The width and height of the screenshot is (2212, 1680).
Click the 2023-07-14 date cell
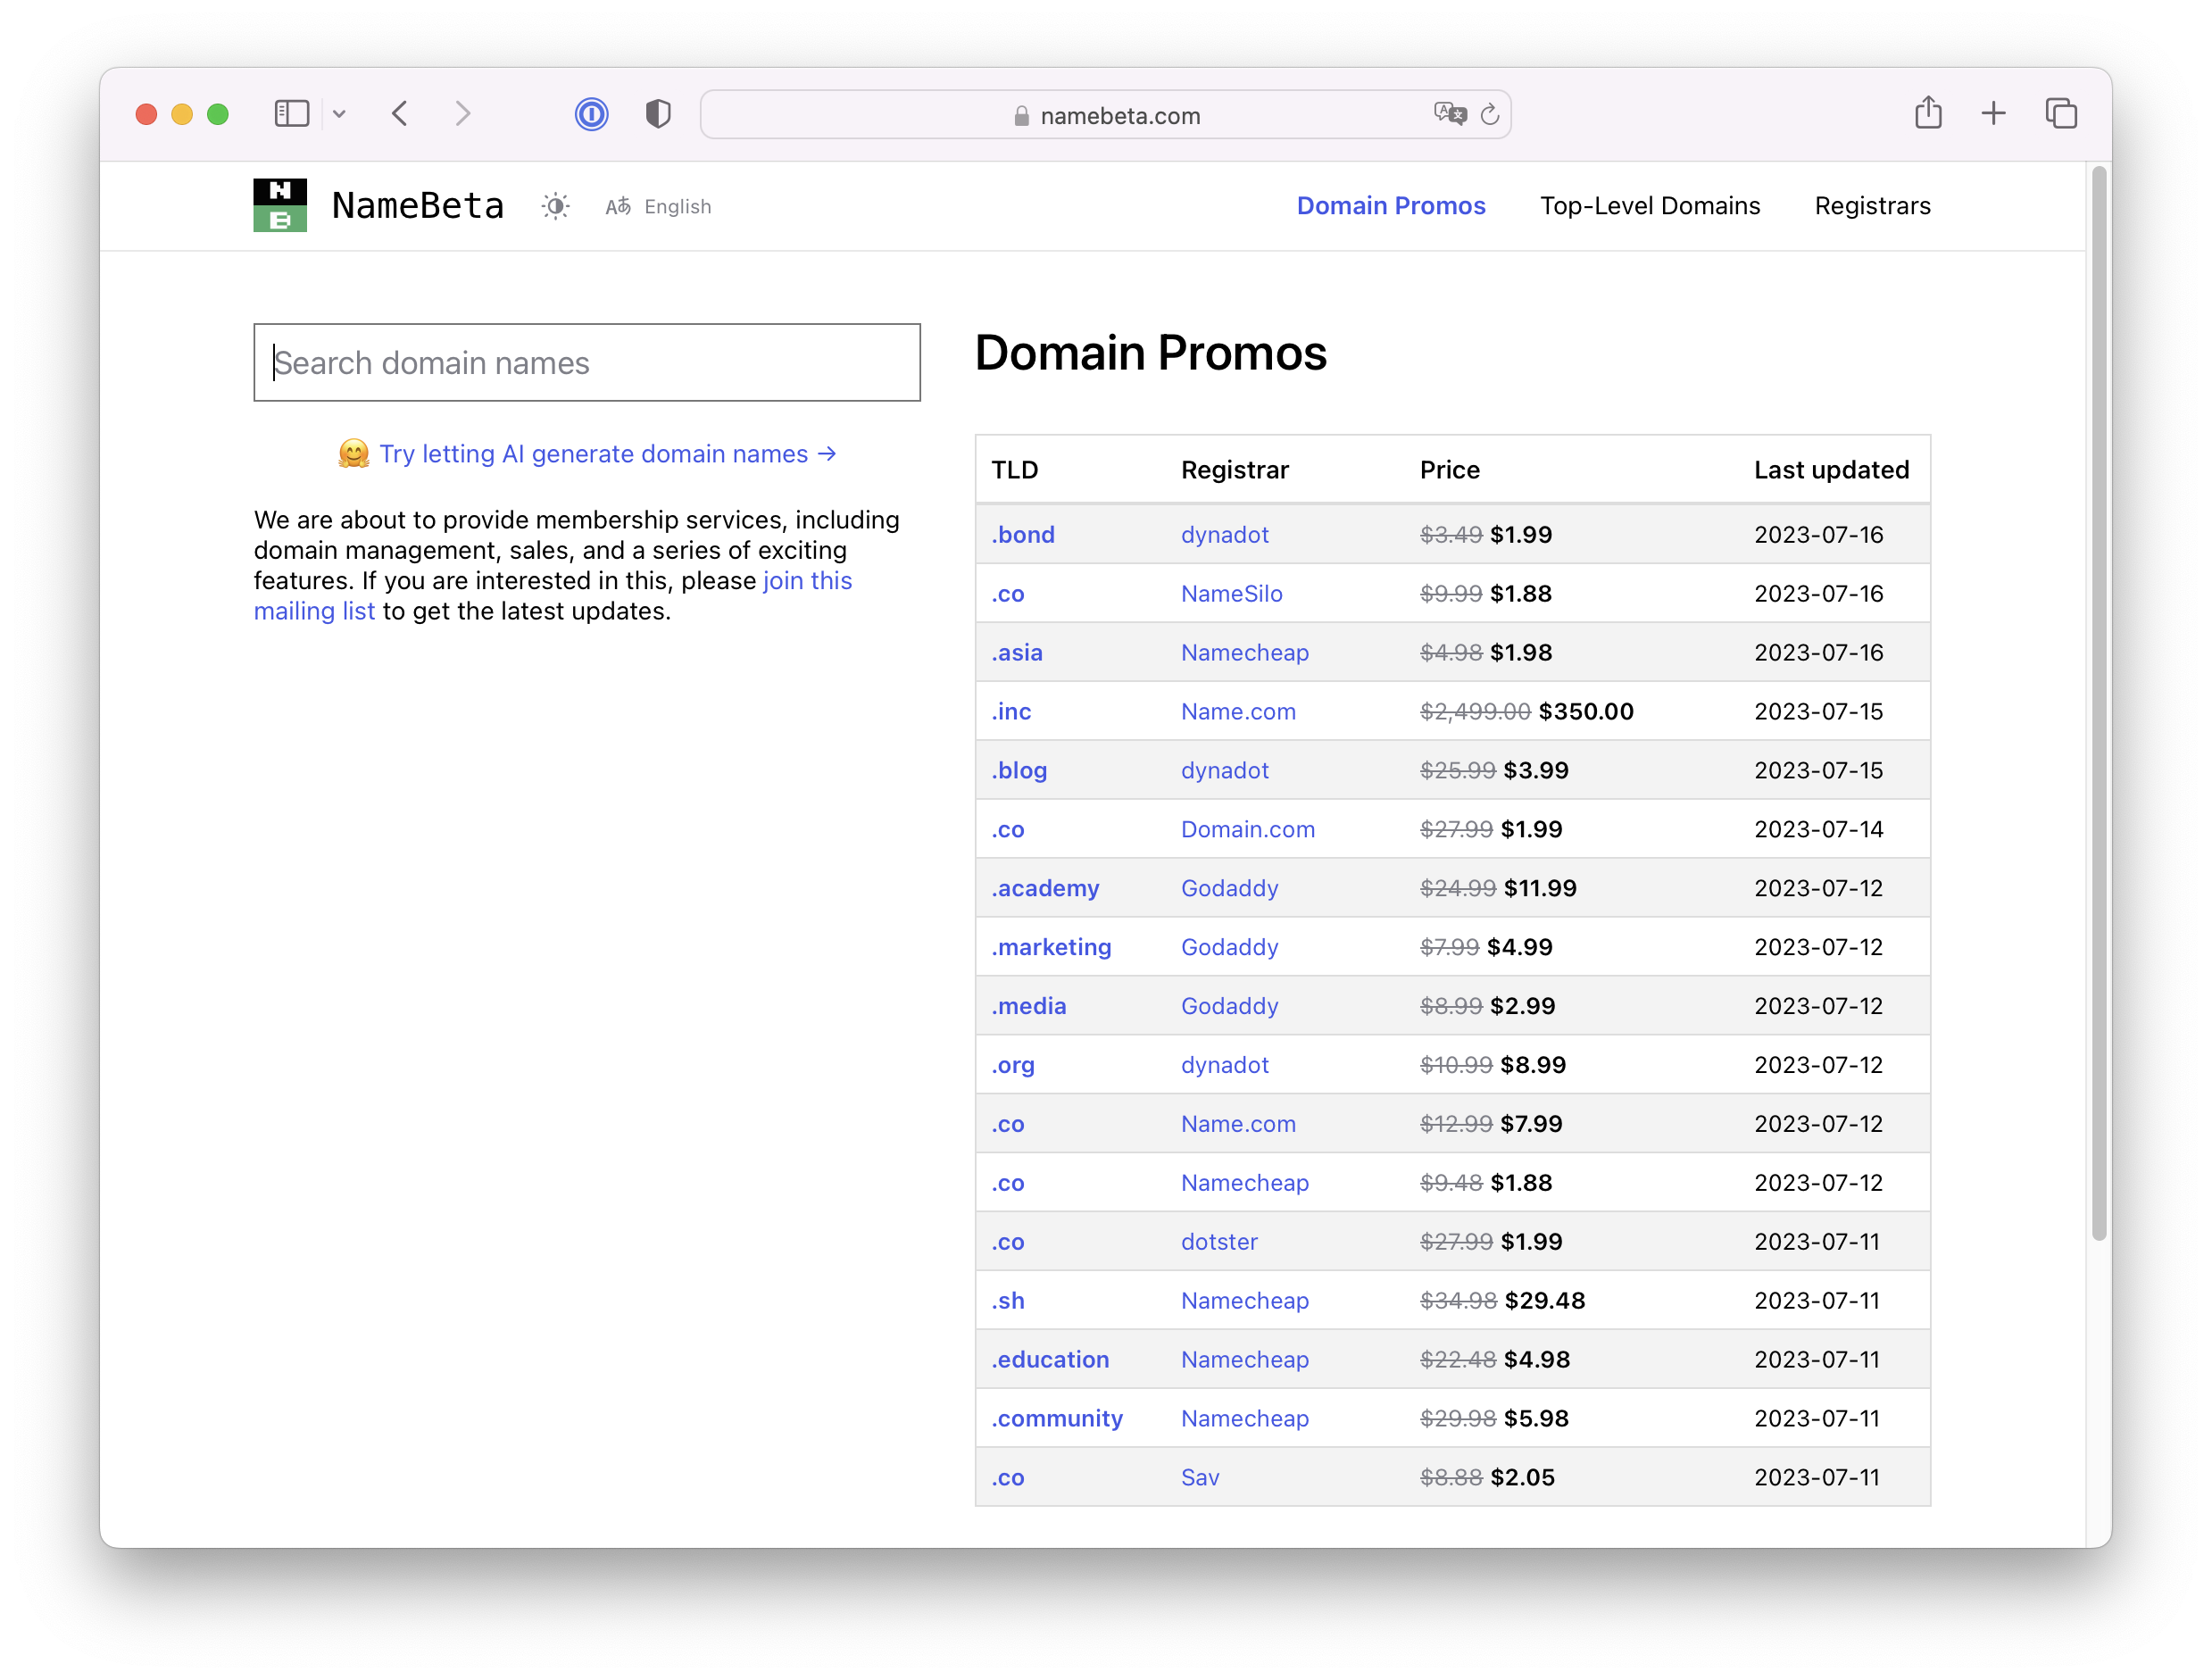[x=1818, y=830]
